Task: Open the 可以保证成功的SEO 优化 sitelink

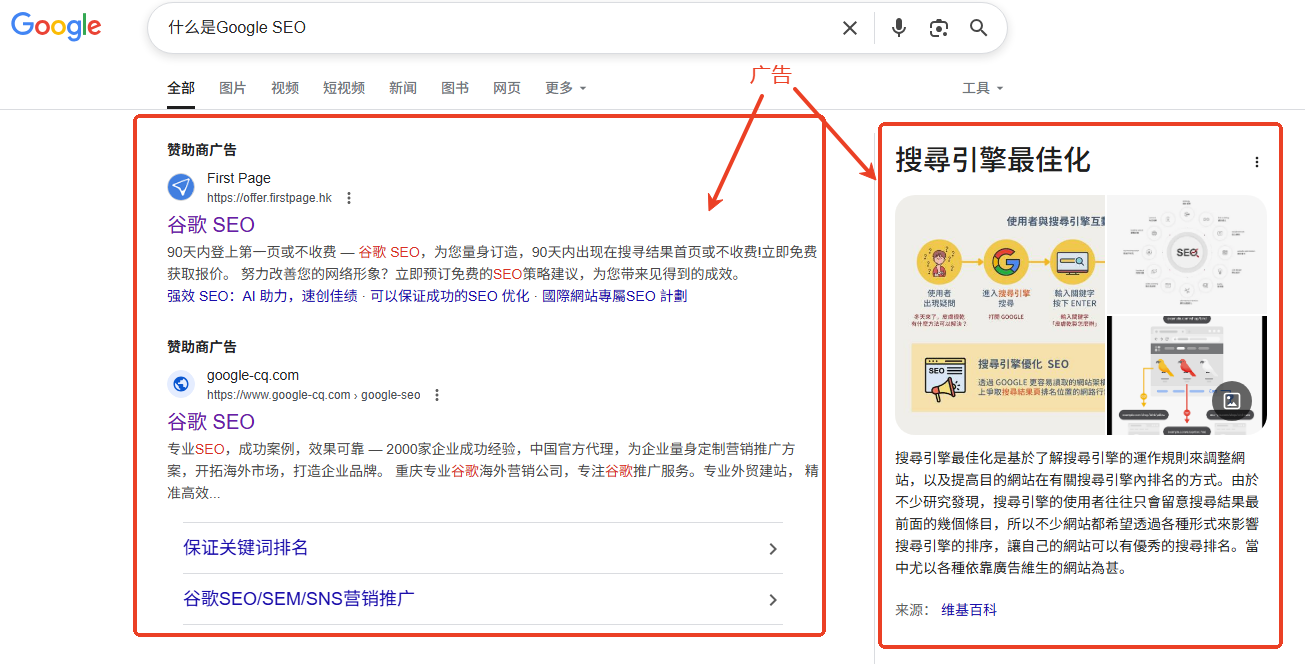Action: coord(450,296)
